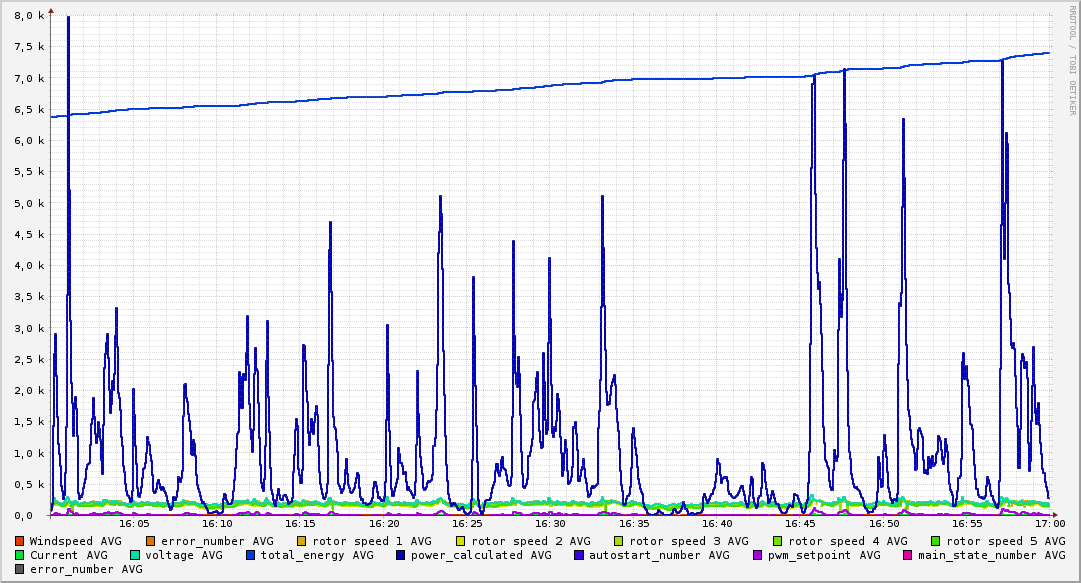Click the power_calculated AVG legend swatch

(401, 555)
